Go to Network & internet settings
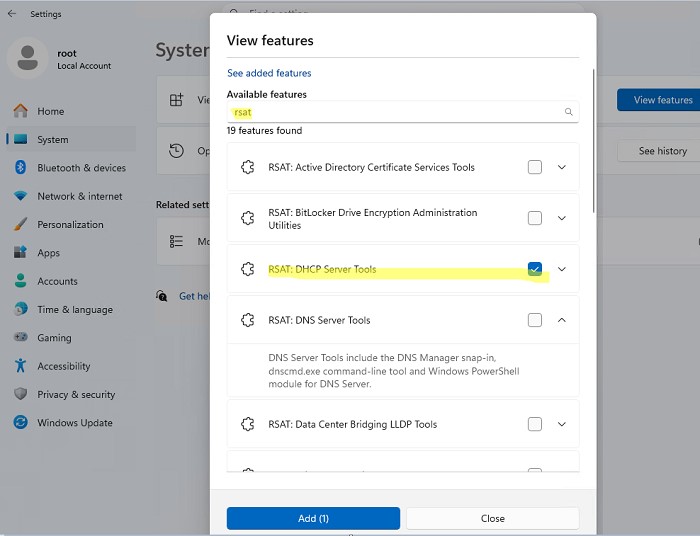Screen dimensions: 700x536 point(71,196)
